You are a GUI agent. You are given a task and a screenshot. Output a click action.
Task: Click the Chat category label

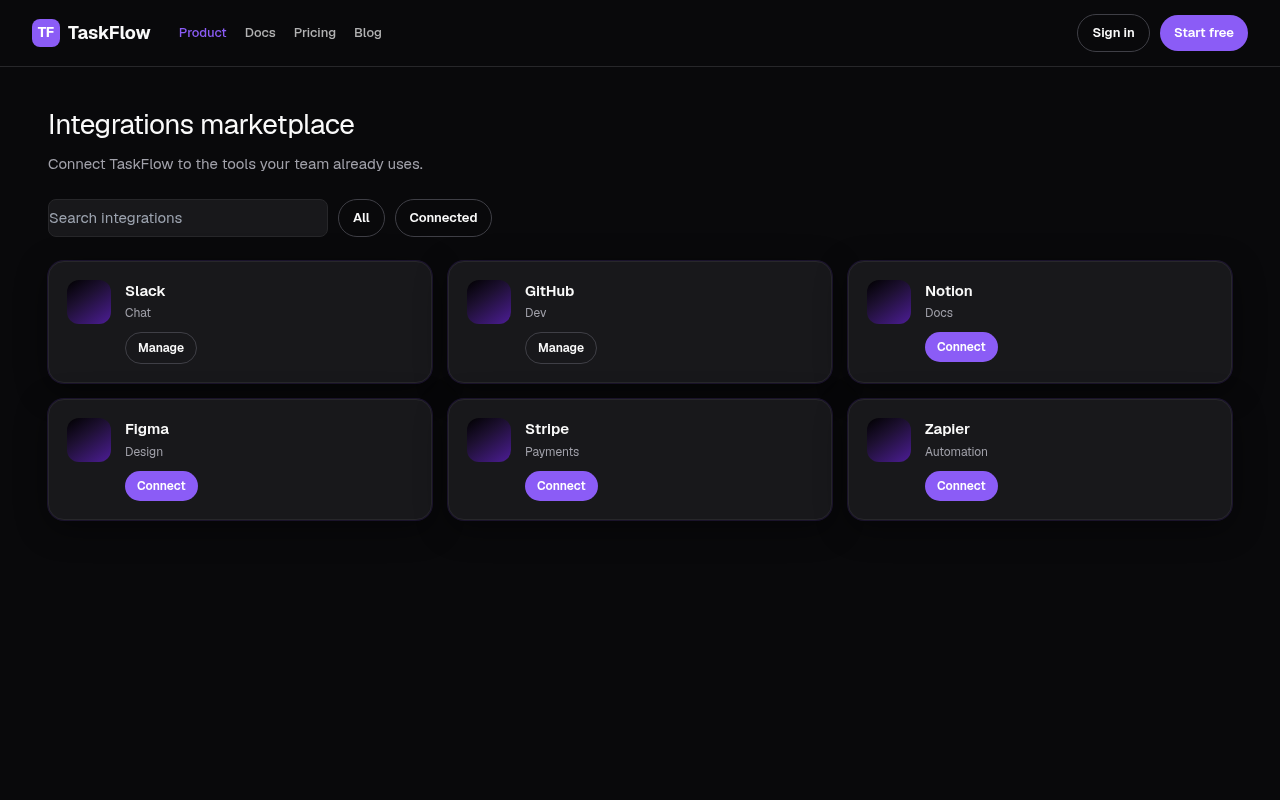coord(138,313)
